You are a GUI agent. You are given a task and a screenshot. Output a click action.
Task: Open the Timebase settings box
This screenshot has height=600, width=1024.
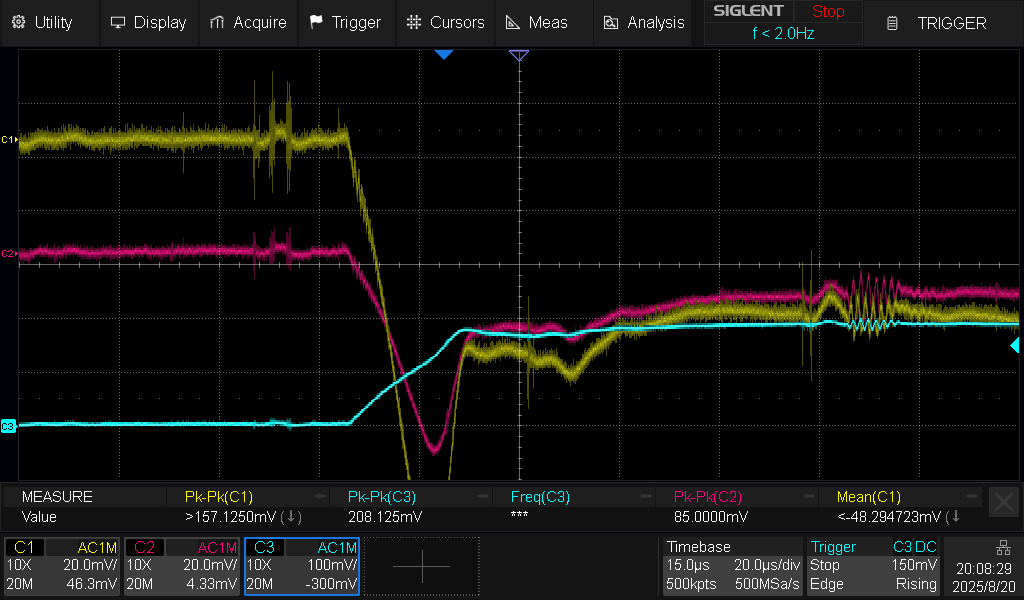pyautogui.click(x=732, y=566)
